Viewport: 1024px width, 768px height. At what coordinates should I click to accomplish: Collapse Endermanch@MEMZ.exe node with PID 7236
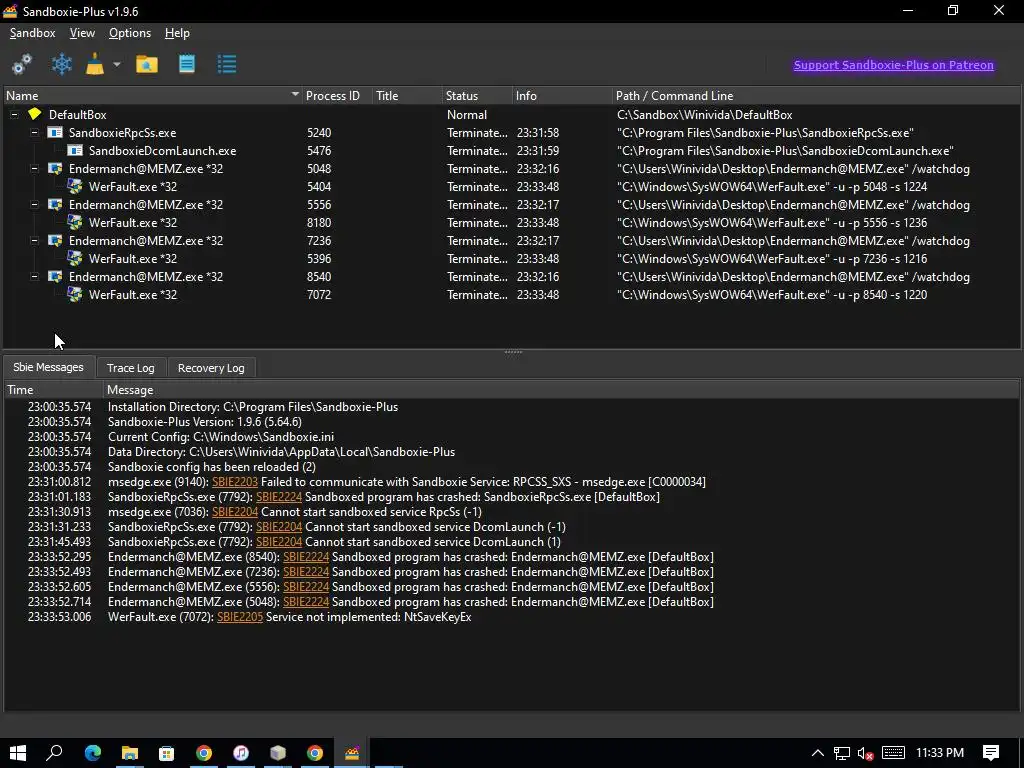35,240
